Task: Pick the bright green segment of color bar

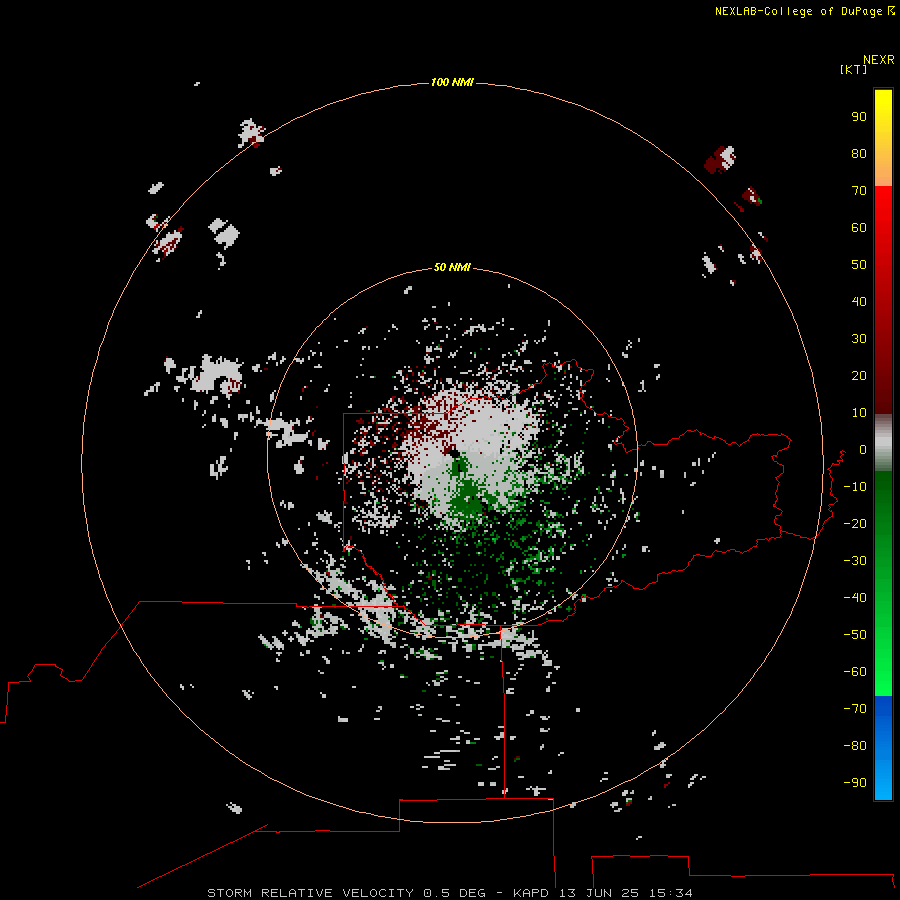Action: 883,660
